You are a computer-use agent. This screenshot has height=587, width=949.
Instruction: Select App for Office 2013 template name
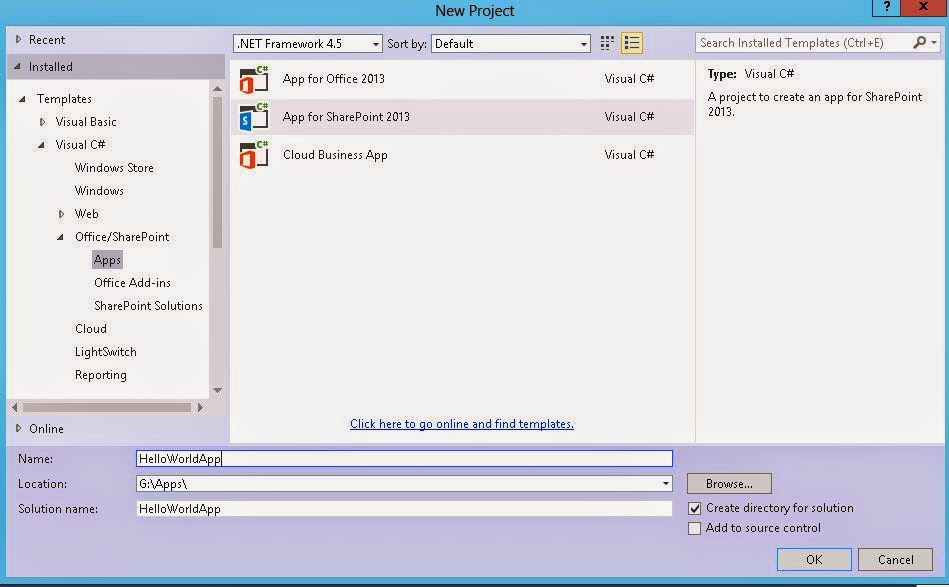click(333, 79)
